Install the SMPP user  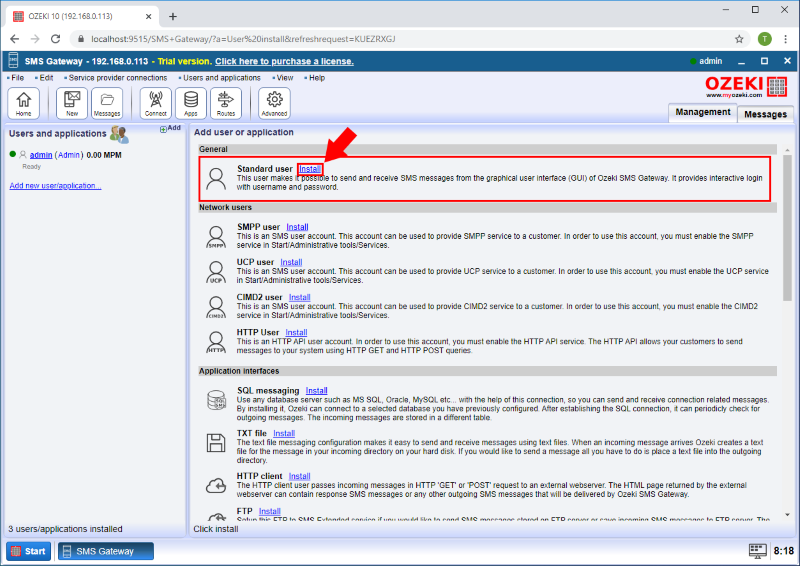pos(297,227)
